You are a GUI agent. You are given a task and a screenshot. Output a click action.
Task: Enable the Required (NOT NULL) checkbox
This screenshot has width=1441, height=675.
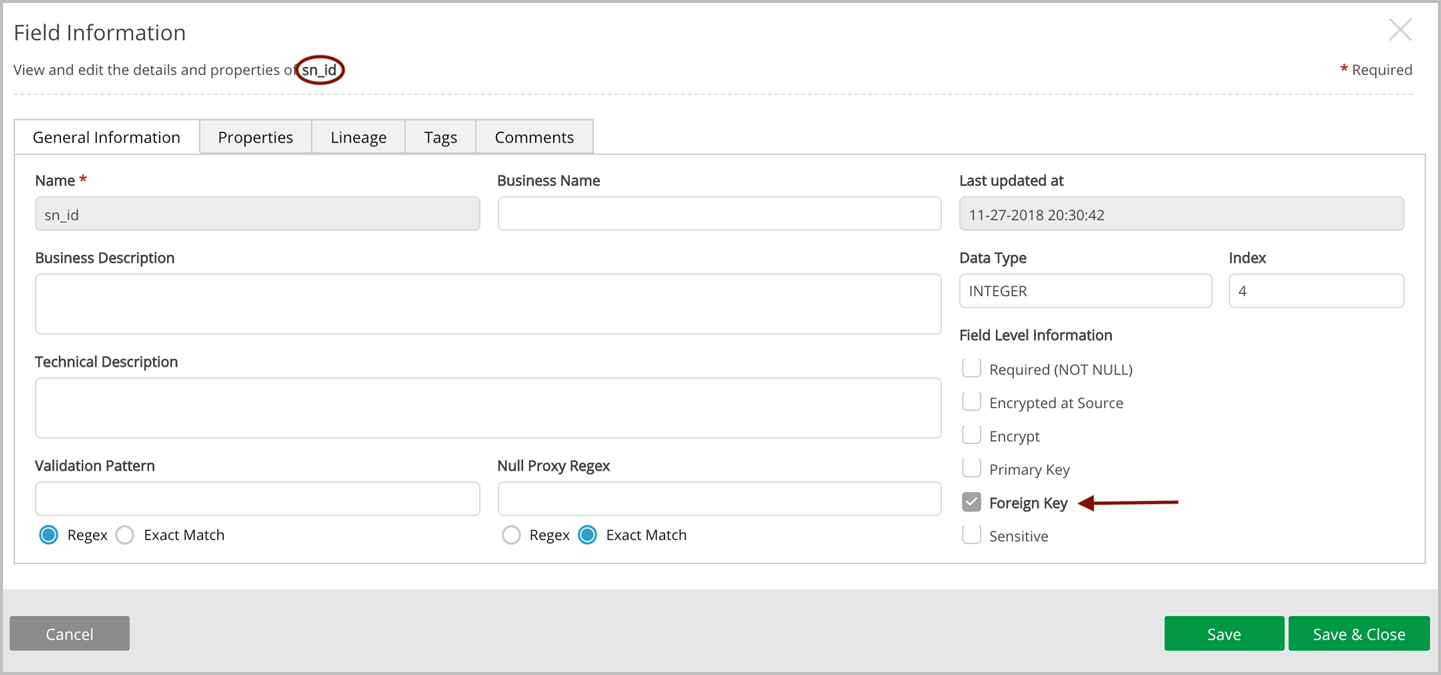(x=971, y=369)
